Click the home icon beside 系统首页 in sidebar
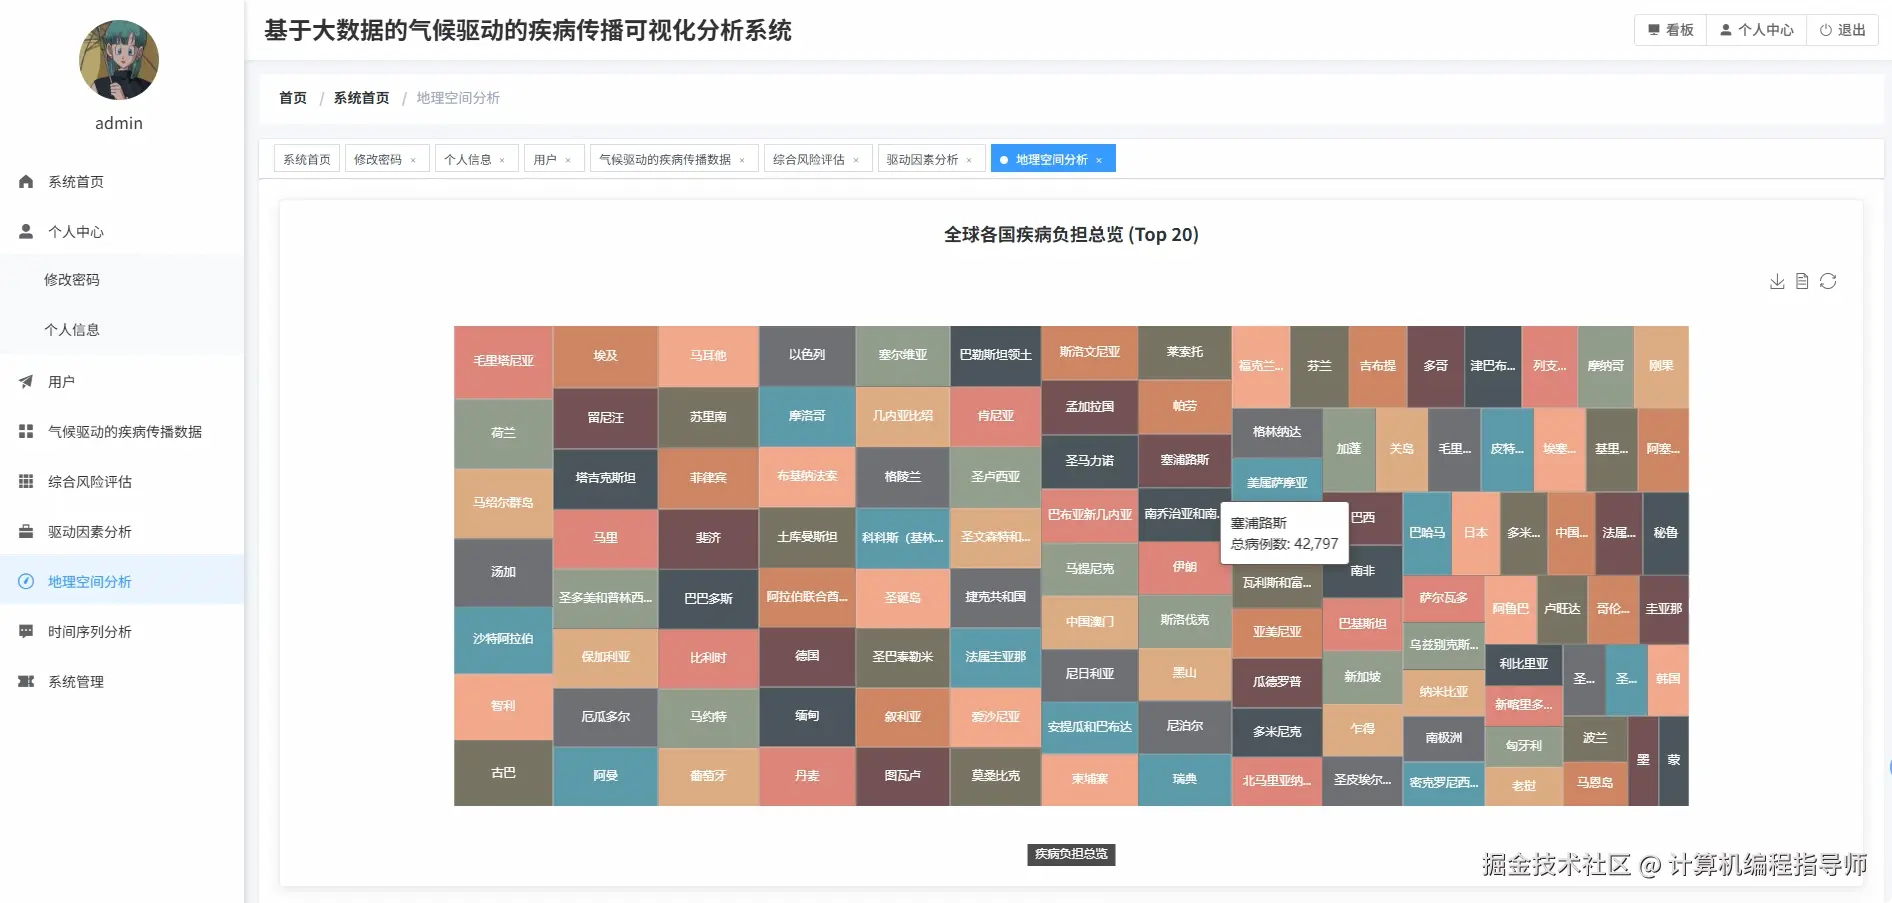1892x903 pixels. [26, 182]
